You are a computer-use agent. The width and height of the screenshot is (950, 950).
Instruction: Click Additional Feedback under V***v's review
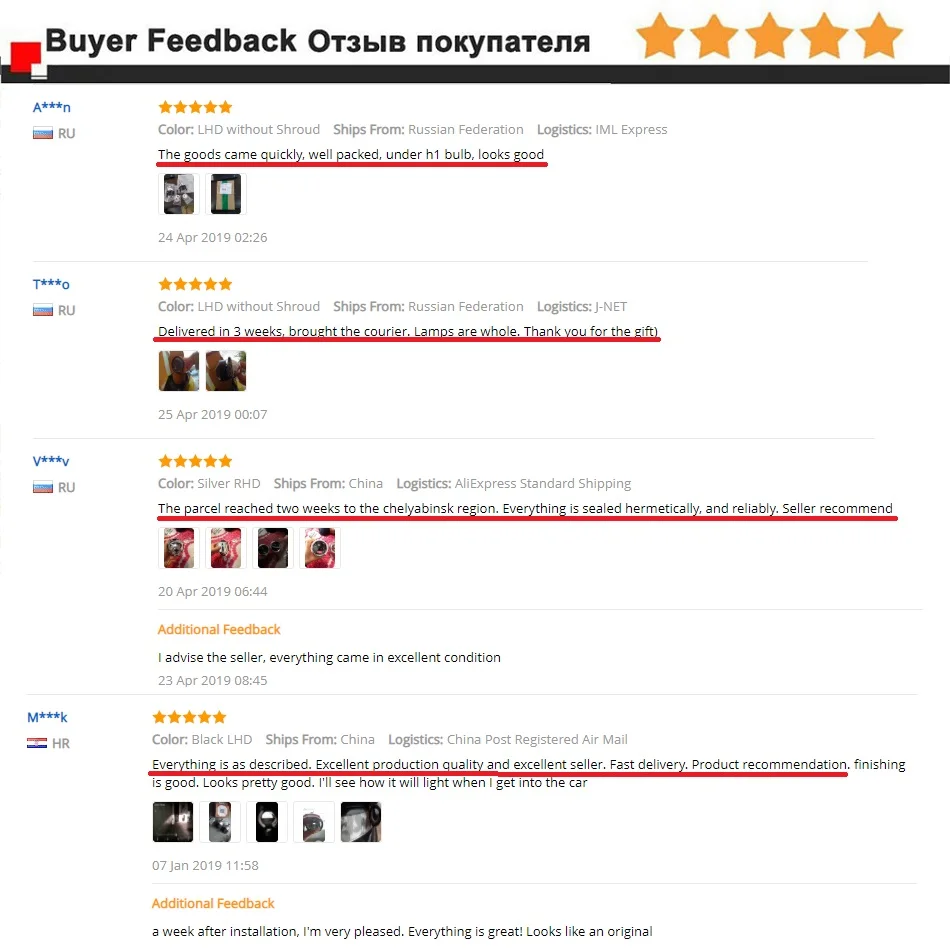(x=219, y=629)
